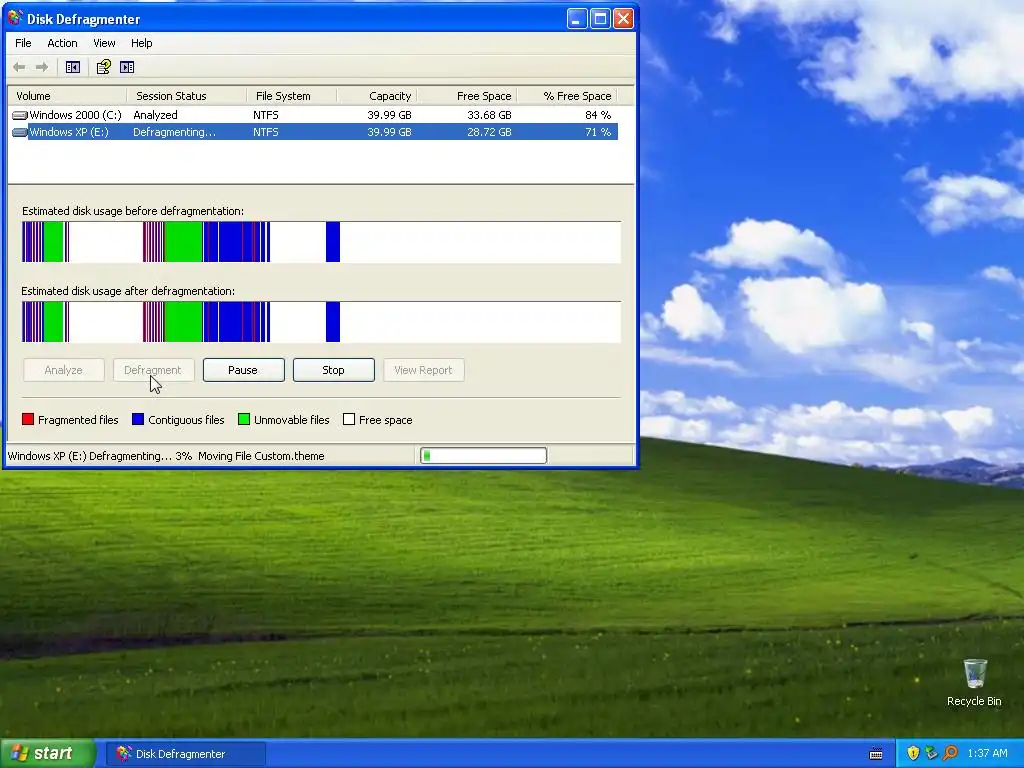The height and width of the screenshot is (768, 1024).
Task: Click the green Unmovable files legend swatch
Action: coord(244,419)
